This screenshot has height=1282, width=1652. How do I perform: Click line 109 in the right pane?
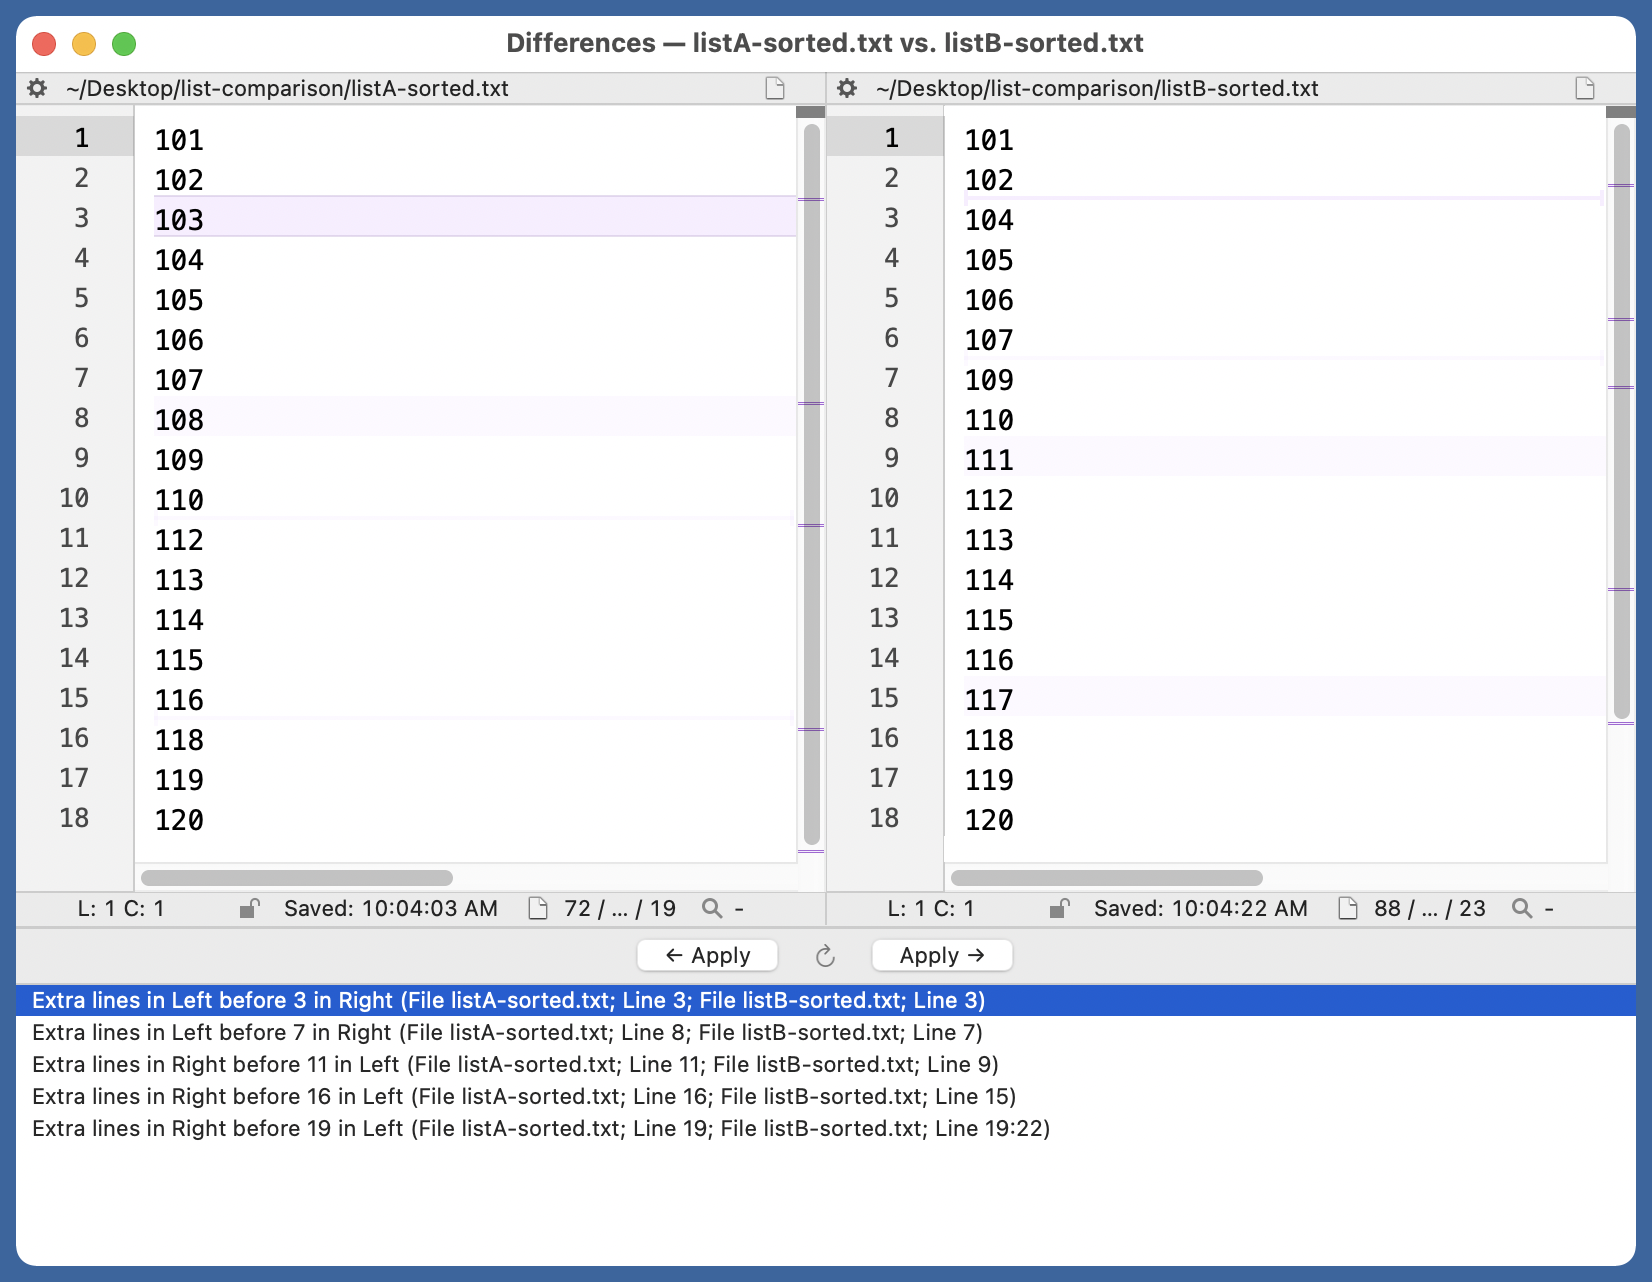point(989,380)
